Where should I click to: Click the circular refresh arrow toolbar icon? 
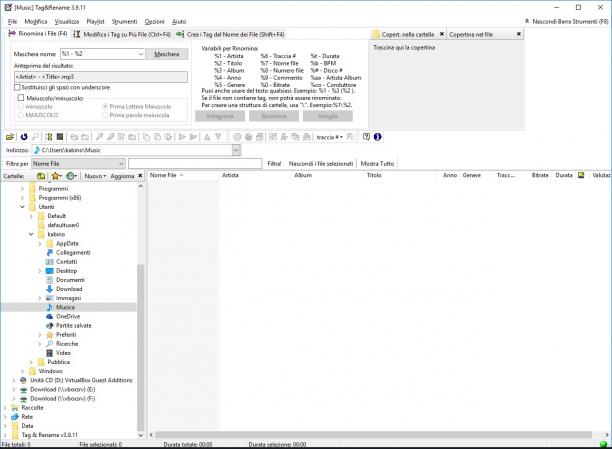pos(24,137)
